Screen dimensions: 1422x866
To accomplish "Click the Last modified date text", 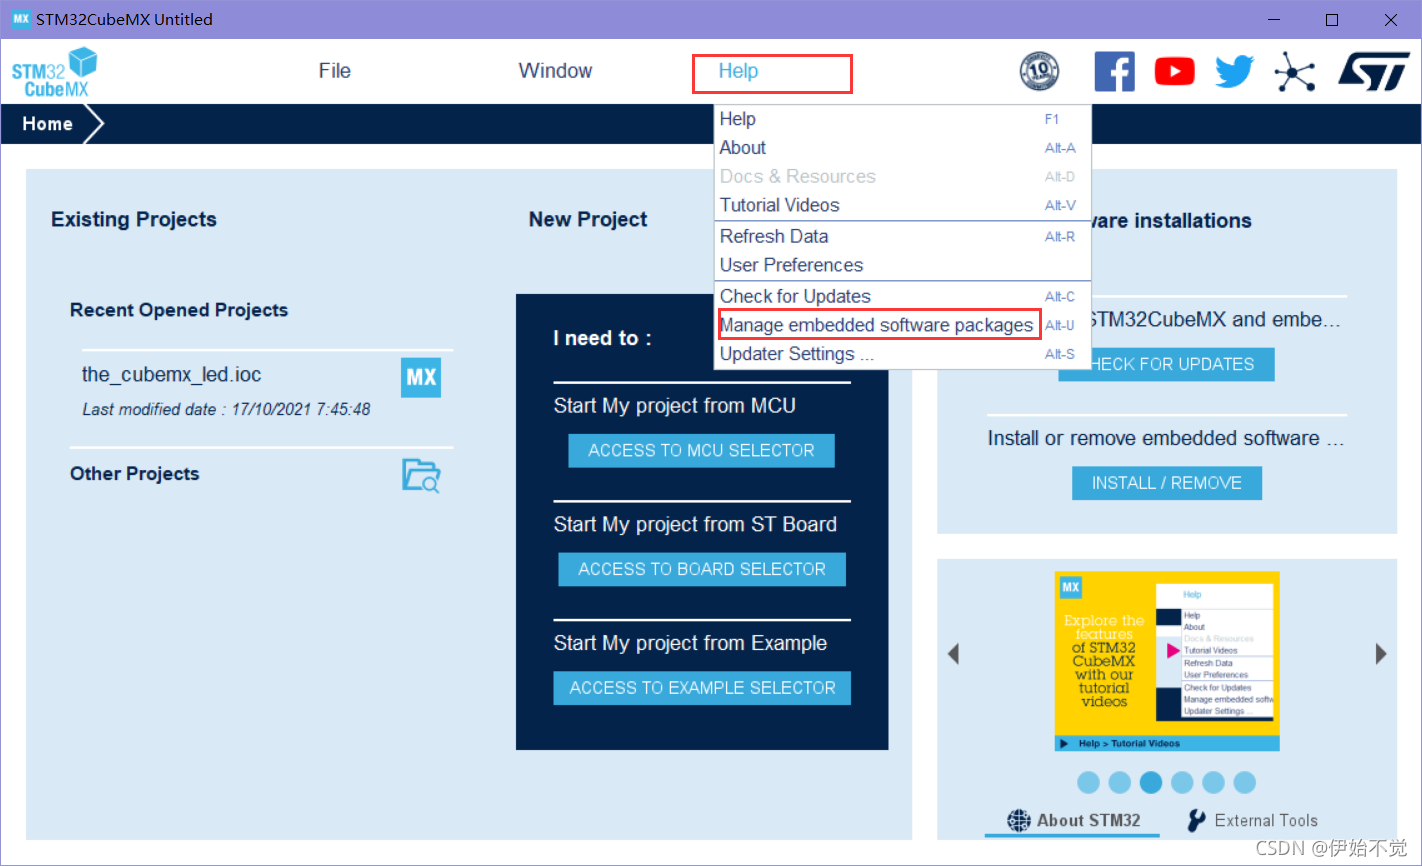I will coord(226,409).
